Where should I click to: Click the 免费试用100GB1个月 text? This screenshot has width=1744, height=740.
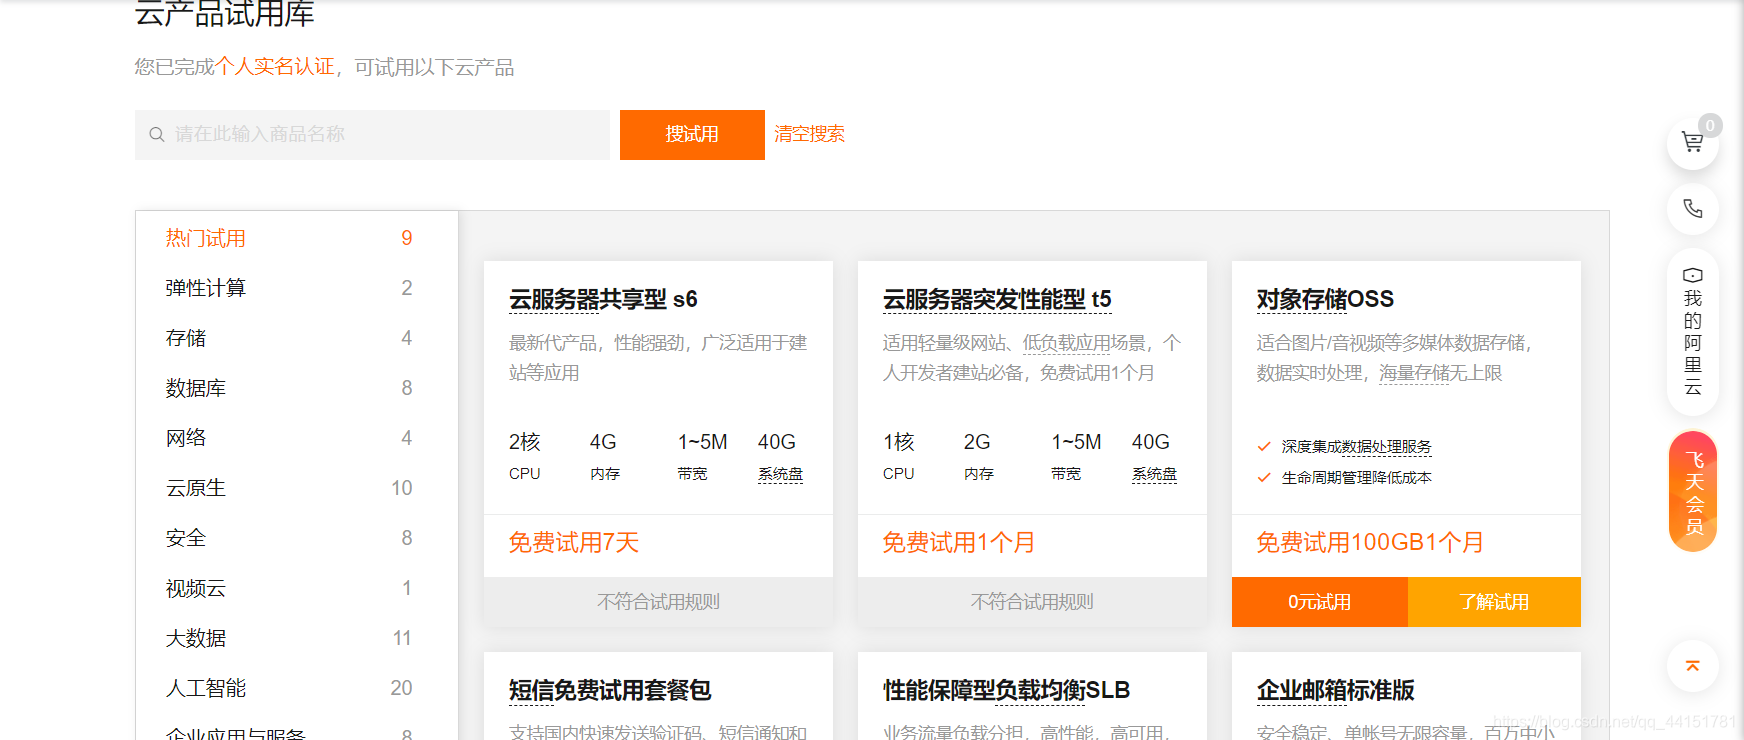coord(1370,543)
